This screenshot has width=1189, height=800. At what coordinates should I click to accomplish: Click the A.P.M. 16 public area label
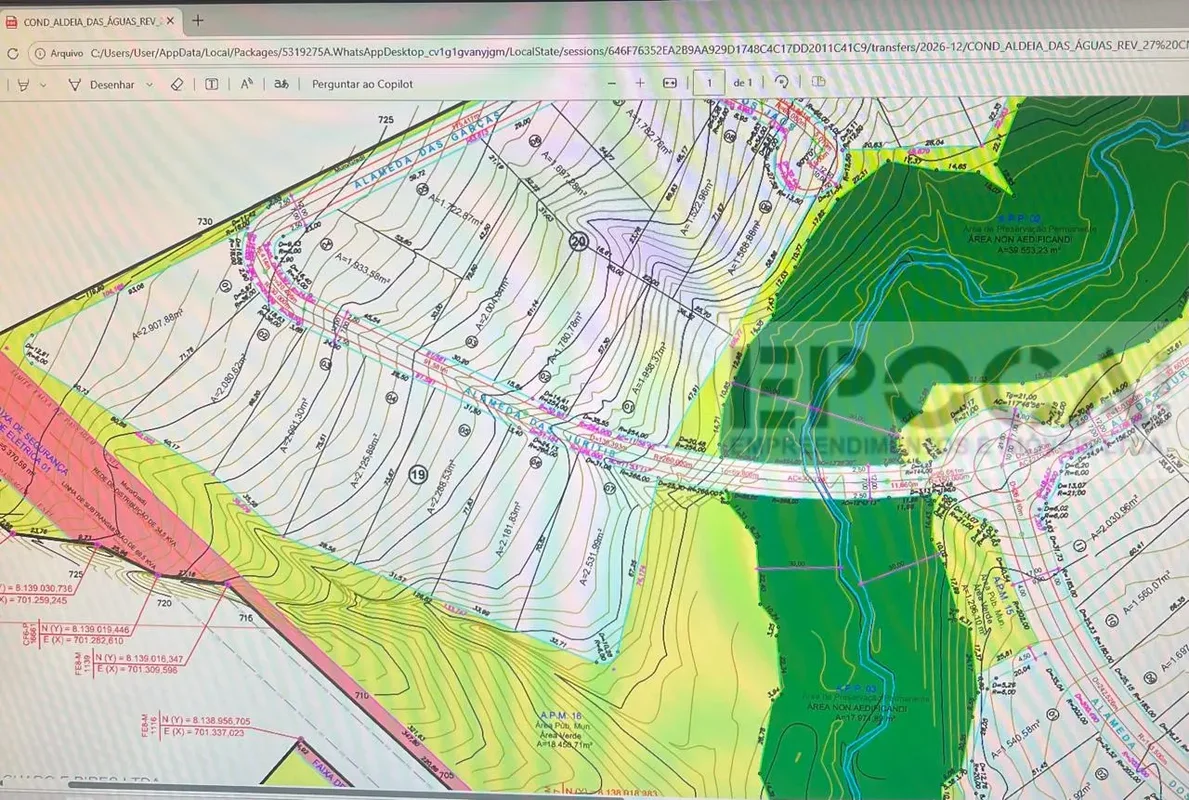tap(562, 715)
